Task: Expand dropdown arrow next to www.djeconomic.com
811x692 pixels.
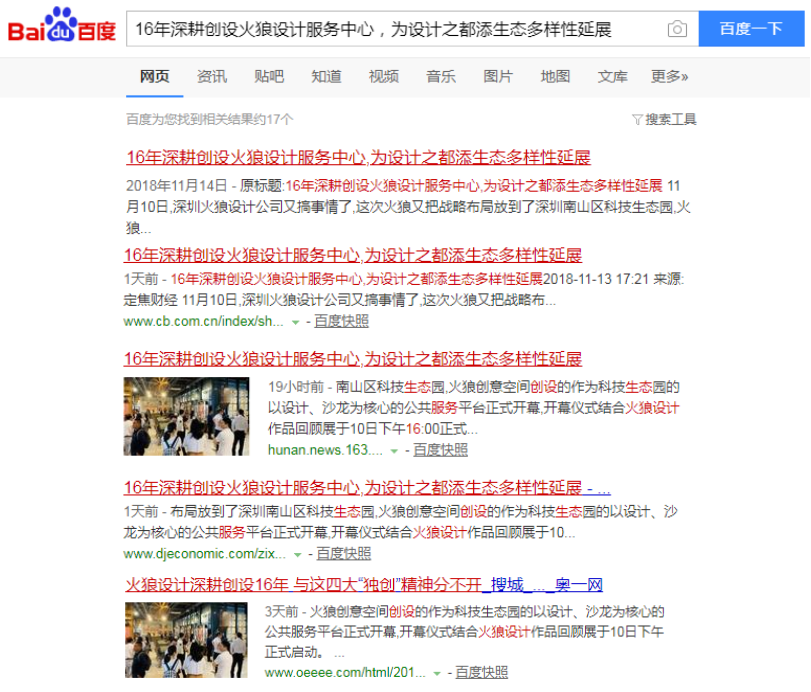Action: tap(297, 555)
